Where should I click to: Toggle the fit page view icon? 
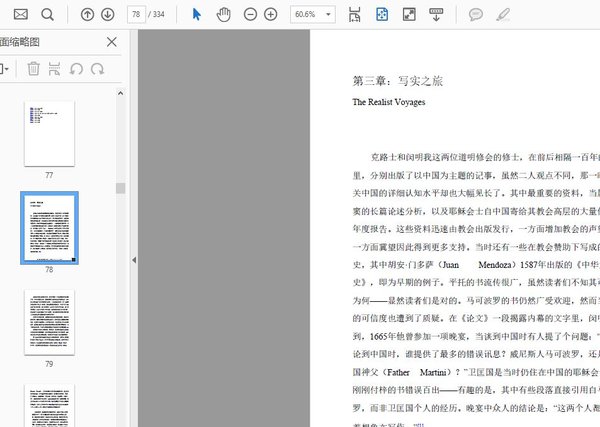point(382,15)
